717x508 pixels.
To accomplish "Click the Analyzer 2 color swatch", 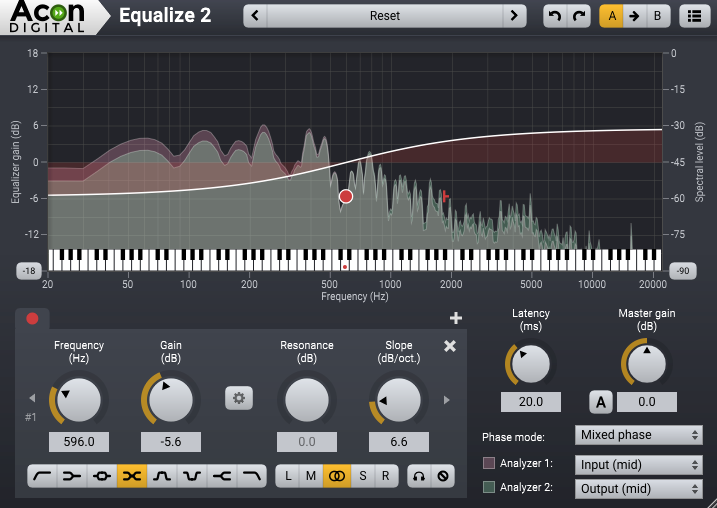I will (489, 487).
